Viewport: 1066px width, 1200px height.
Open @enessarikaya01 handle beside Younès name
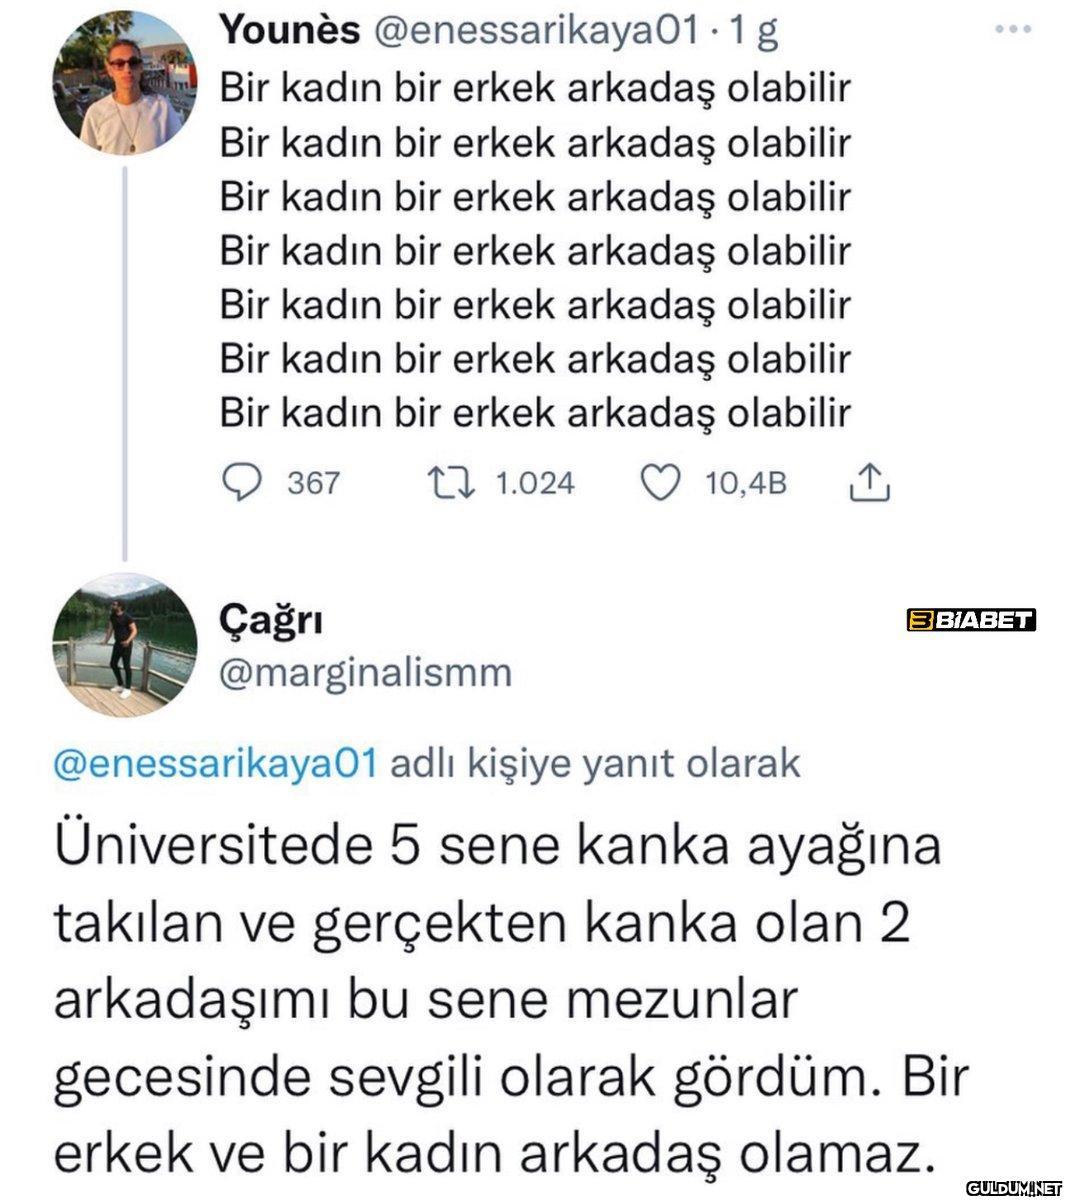point(535,32)
